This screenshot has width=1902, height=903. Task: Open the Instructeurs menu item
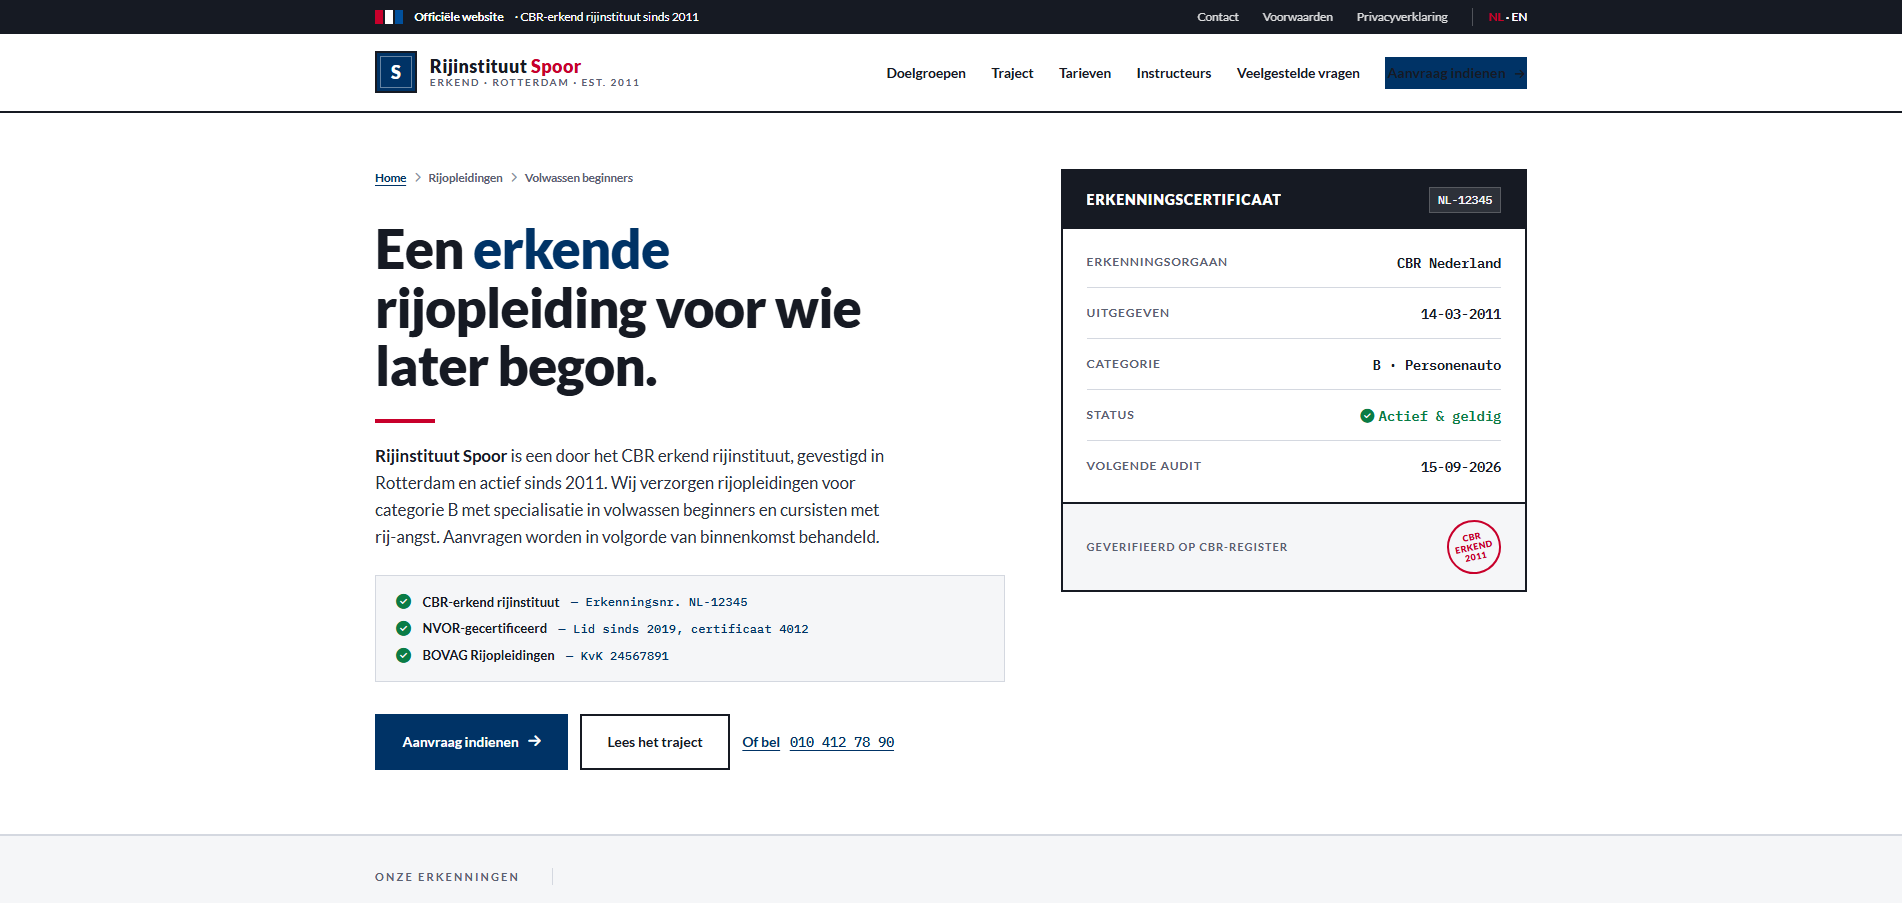coord(1173,73)
